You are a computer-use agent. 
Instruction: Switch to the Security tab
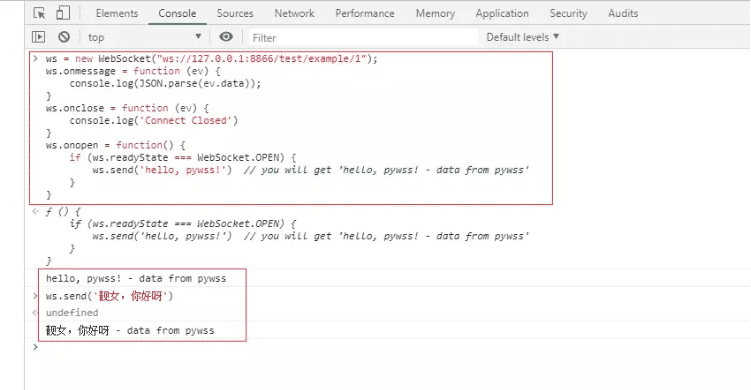click(x=568, y=13)
